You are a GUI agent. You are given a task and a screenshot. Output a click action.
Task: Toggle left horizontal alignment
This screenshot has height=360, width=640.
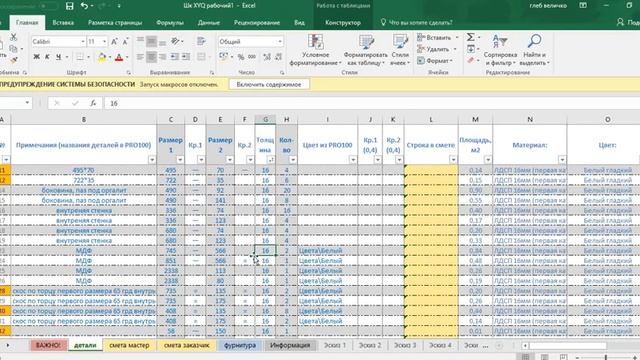pyautogui.click(x=140, y=57)
